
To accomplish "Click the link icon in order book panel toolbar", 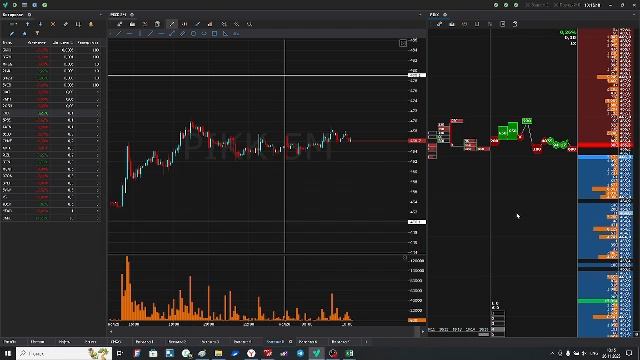I will click(439, 24).
